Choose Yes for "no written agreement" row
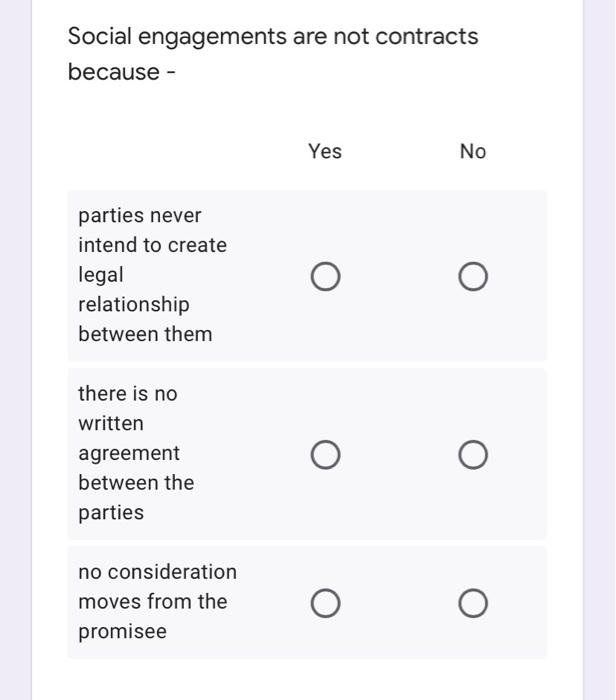Image resolution: width=616 pixels, height=700 pixels. point(325,456)
